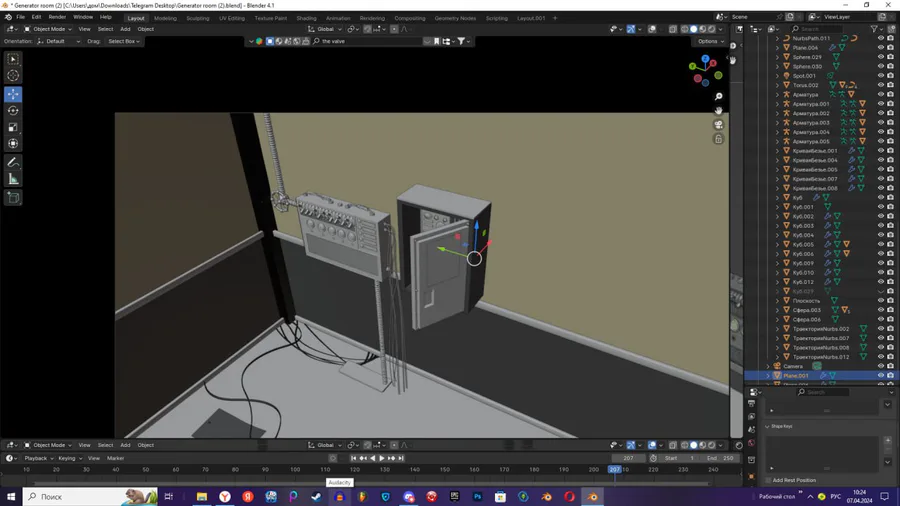Open the Global transform orientation dropdown
The image size is (900, 506).
(x=324, y=29)
